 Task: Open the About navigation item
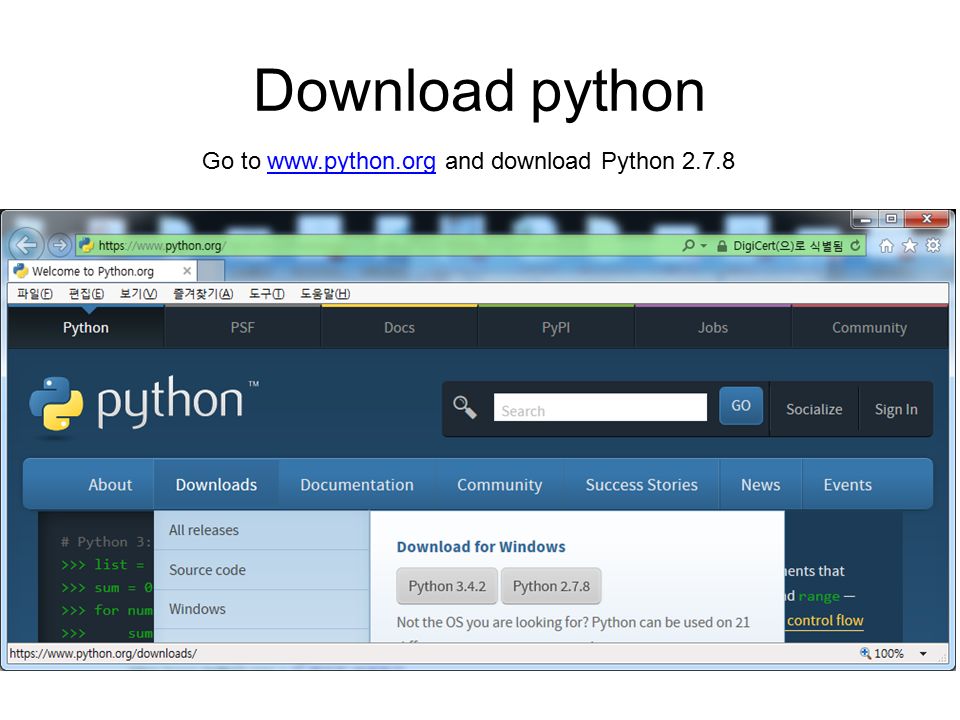[x=110, y=484]
